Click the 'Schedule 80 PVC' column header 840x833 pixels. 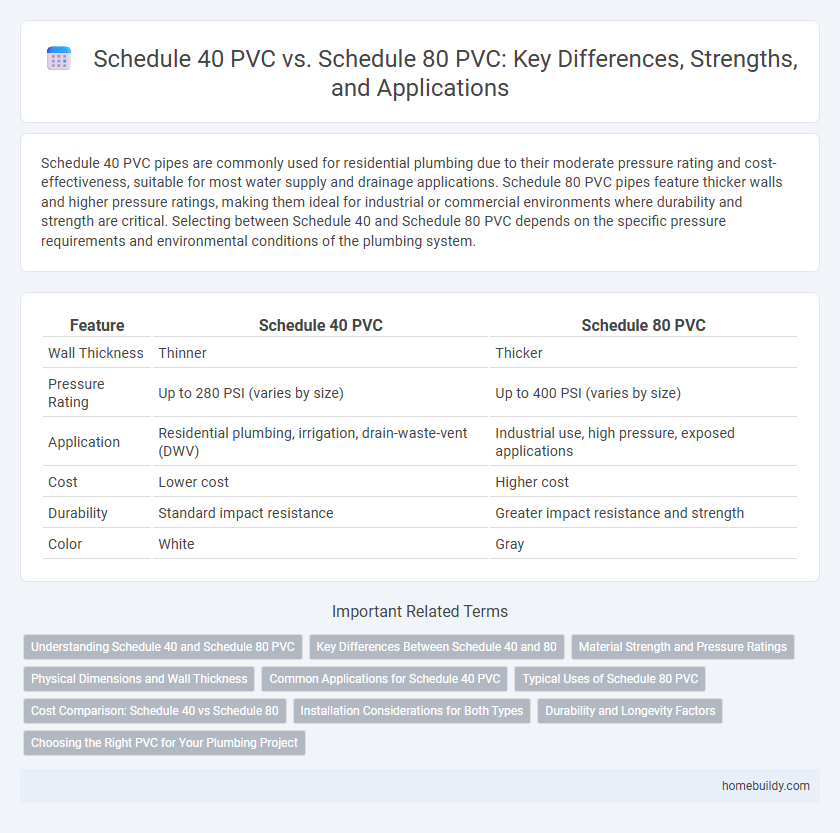[644, 325]
